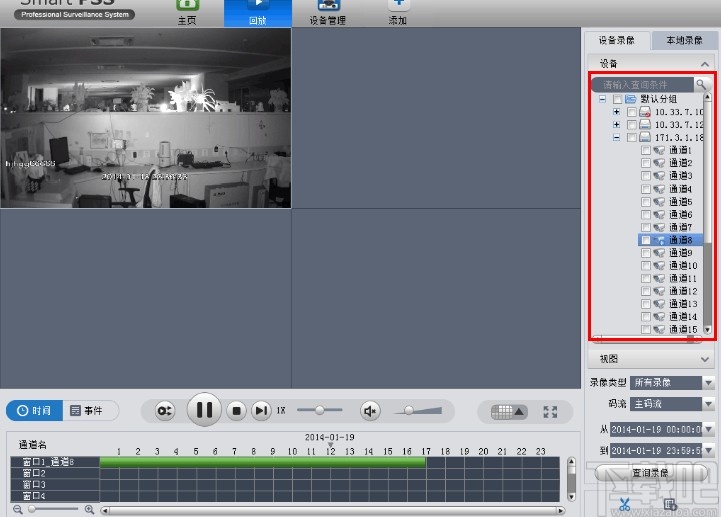The width and height of the screenshot is (721, 517).
Task: Toggle the mute speaker icon
Action: [x=370, y=410]
